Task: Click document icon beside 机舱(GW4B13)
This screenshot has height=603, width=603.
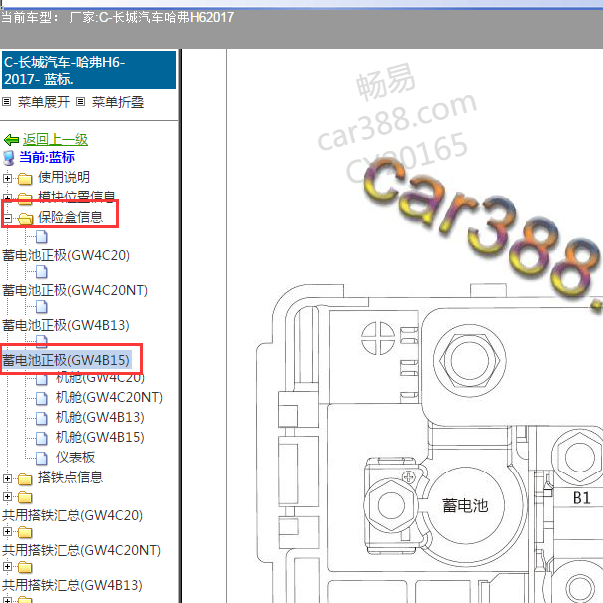Action: coord(42,418)
